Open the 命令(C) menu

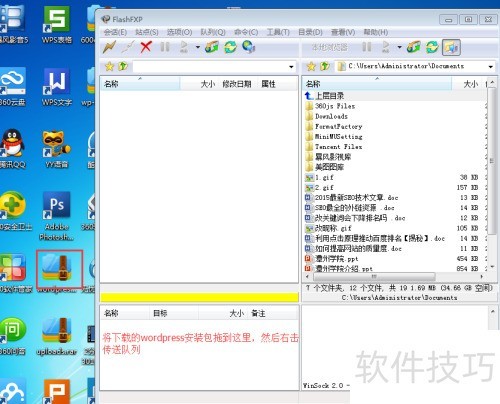[246, 32]
